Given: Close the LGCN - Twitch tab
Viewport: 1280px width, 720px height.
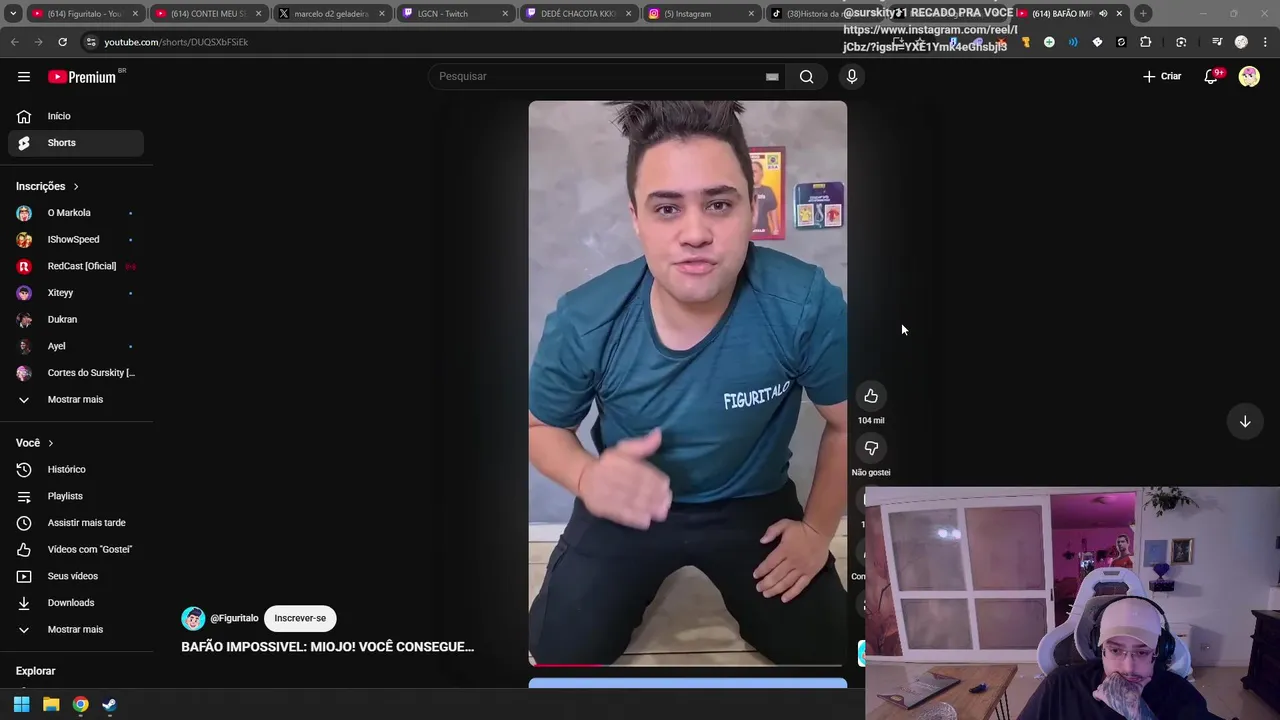Looking at the screenshot, I should pyautogui.click(x=505, y=13).
